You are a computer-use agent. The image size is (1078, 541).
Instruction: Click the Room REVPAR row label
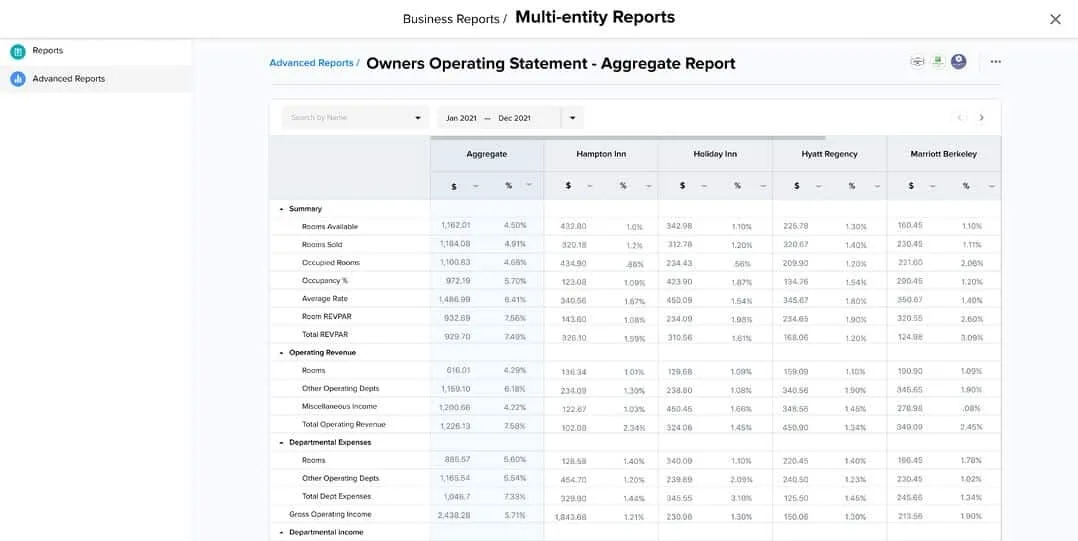coord(327,317)
